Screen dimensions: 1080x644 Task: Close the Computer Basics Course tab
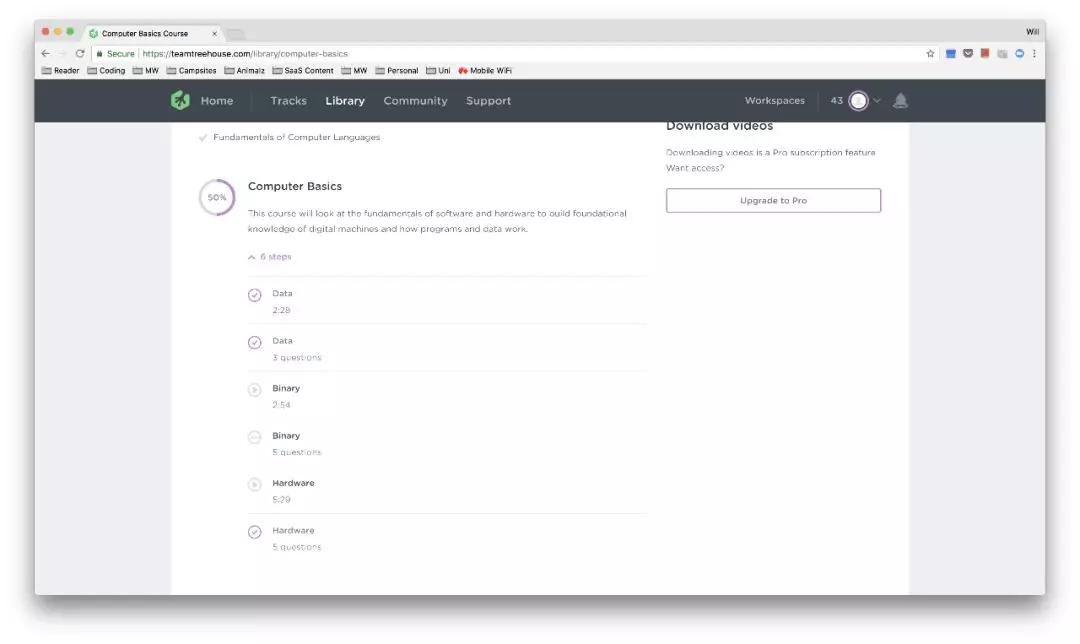pyautogui.click(x=214, y=33)
